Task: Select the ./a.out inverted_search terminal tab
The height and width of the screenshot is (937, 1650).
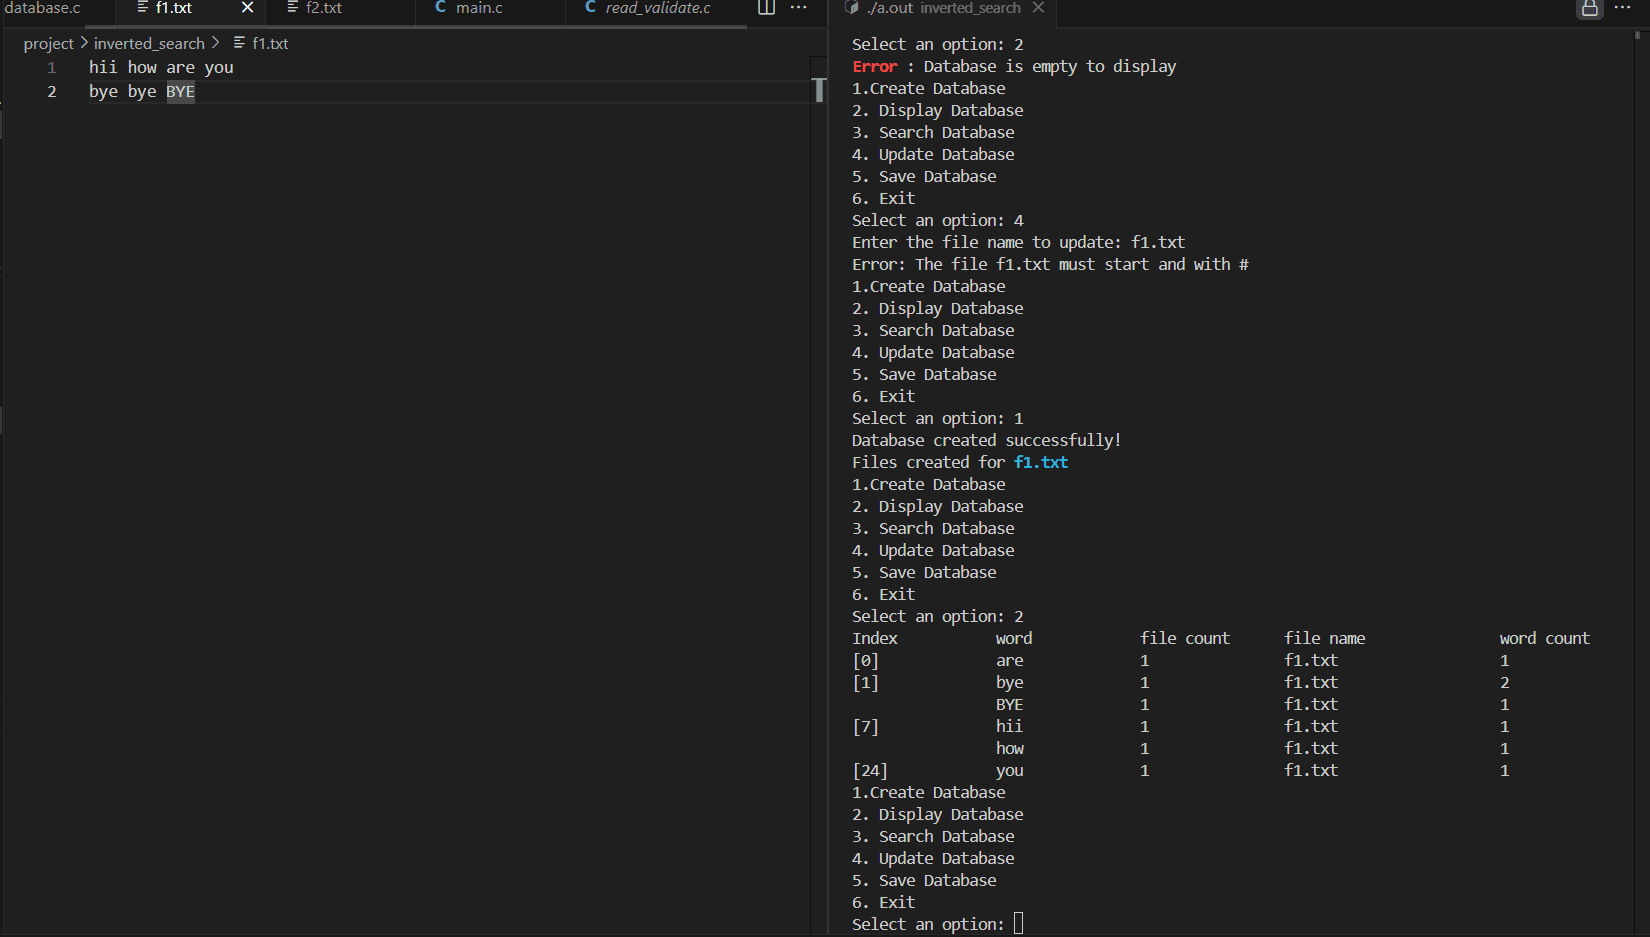Action: pyautogui.click(x=943, y=8)
